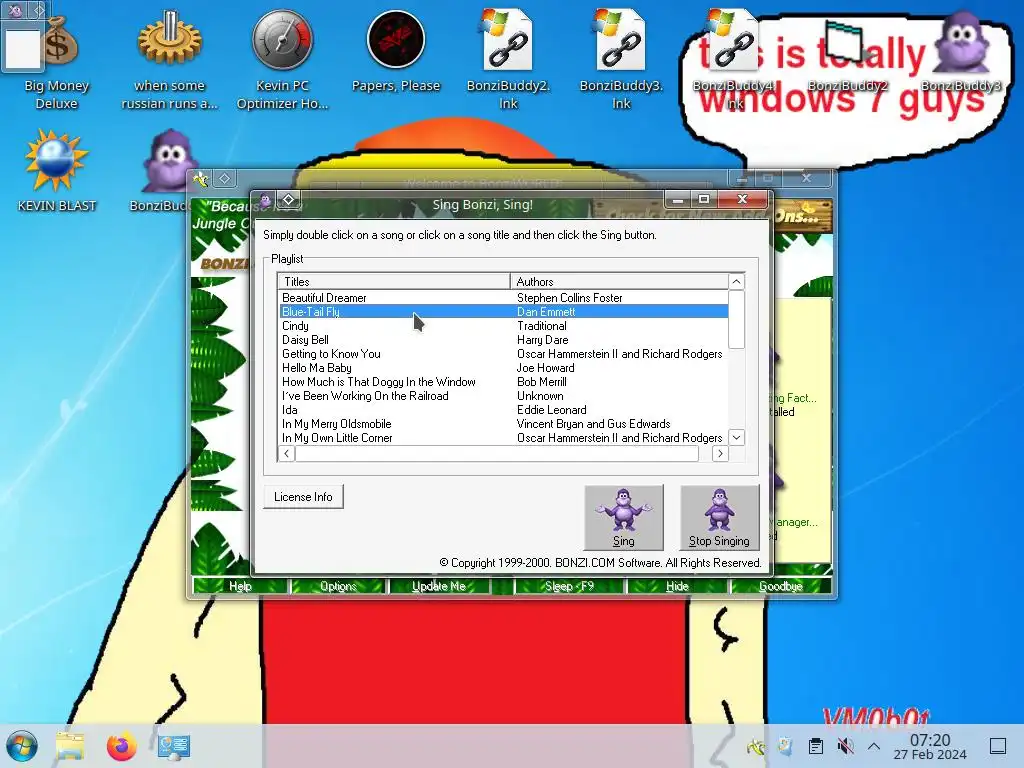Click playlist horizontal scroll right arrow
1024x768 pixels.
pyautogui.click(x=720, y=453)
